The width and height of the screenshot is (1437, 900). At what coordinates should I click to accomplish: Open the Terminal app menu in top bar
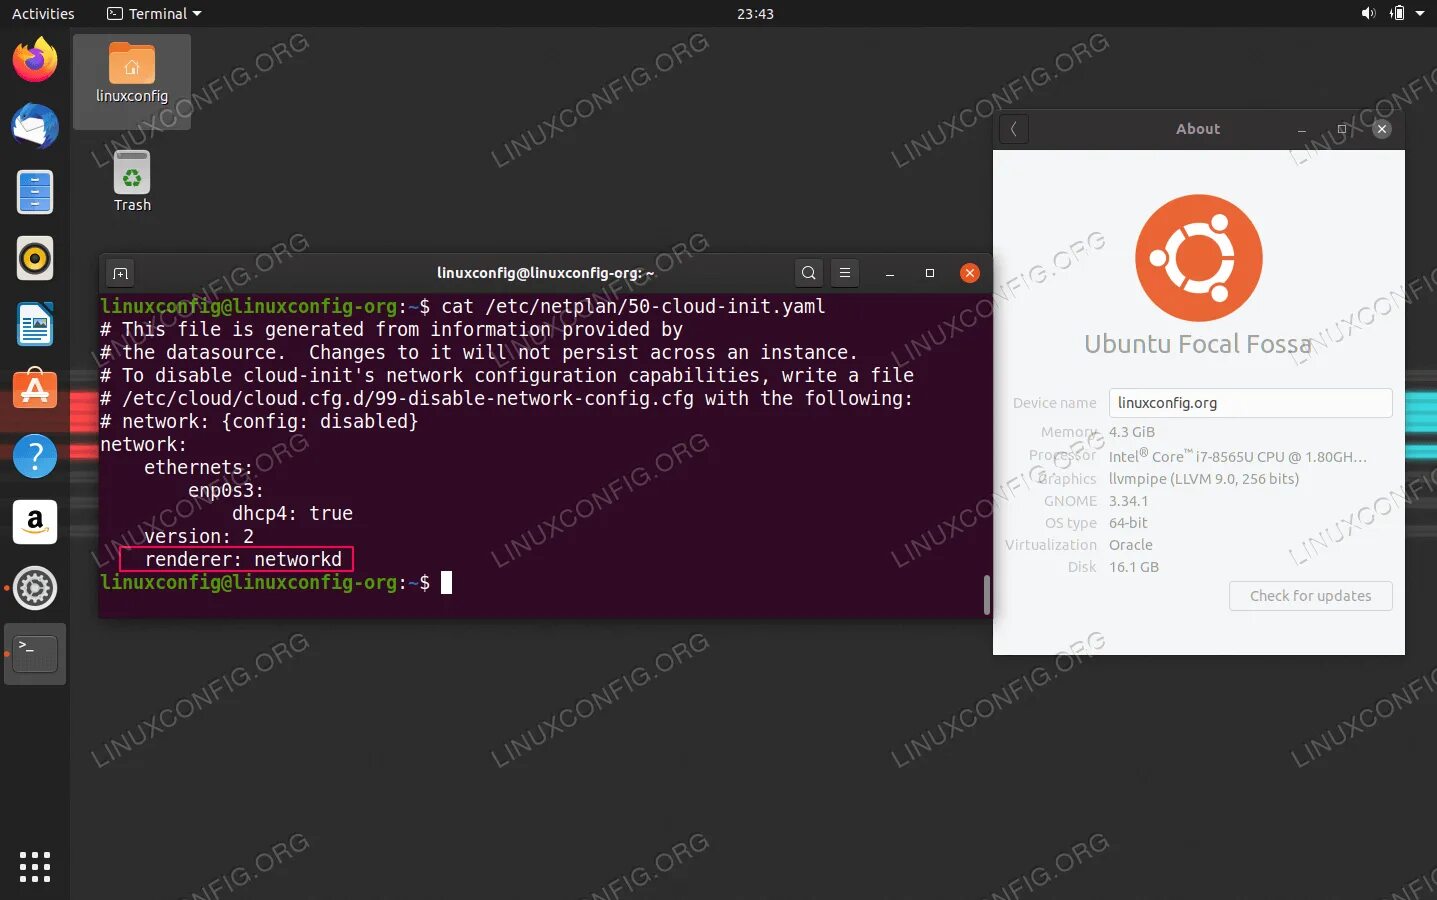coord(154,14)
